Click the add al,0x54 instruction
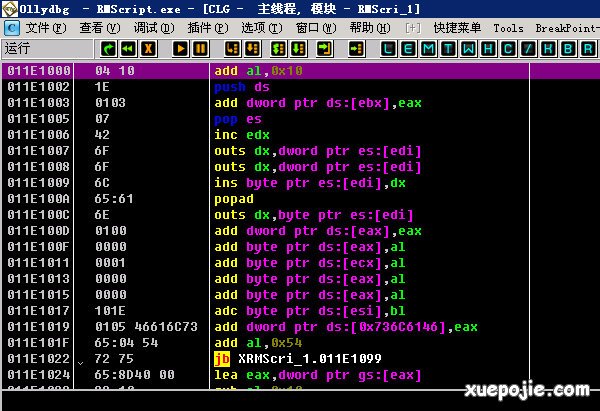The image size is (600, 411). click(258, 343)
